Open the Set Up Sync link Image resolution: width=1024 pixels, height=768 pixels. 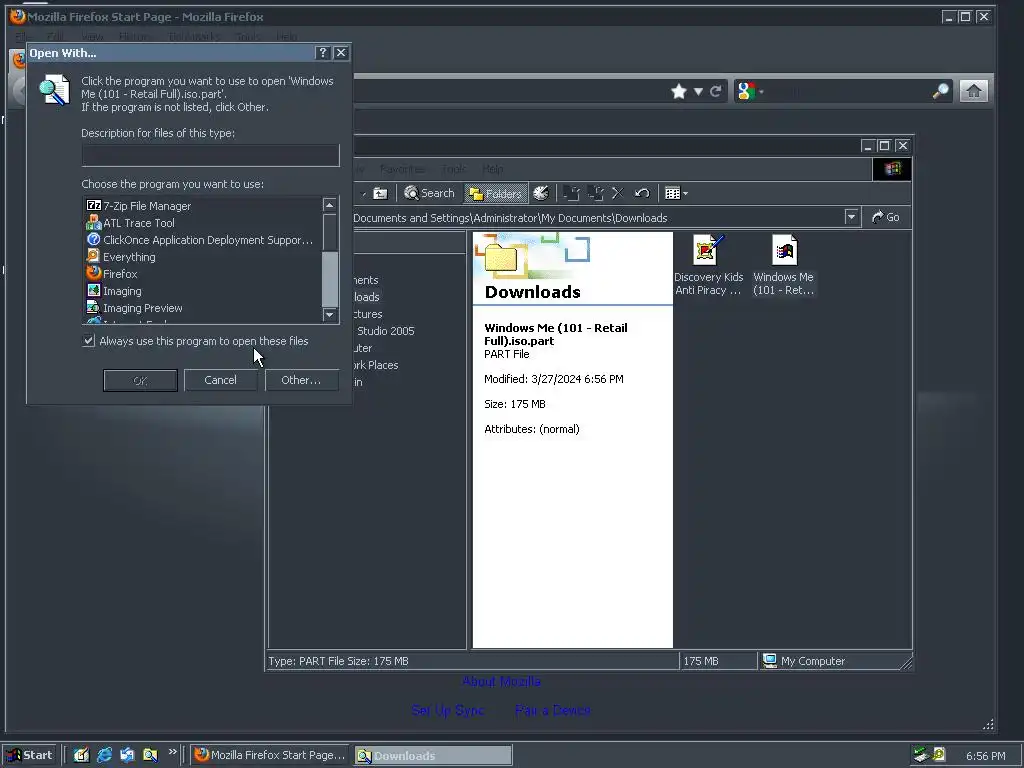[448, 710]
